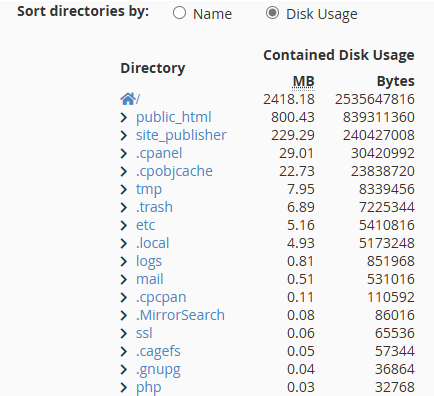Expand the public_html directory chevron
Image resolution: width=434 pixels, height=396 pixels.
coord(124,117)
